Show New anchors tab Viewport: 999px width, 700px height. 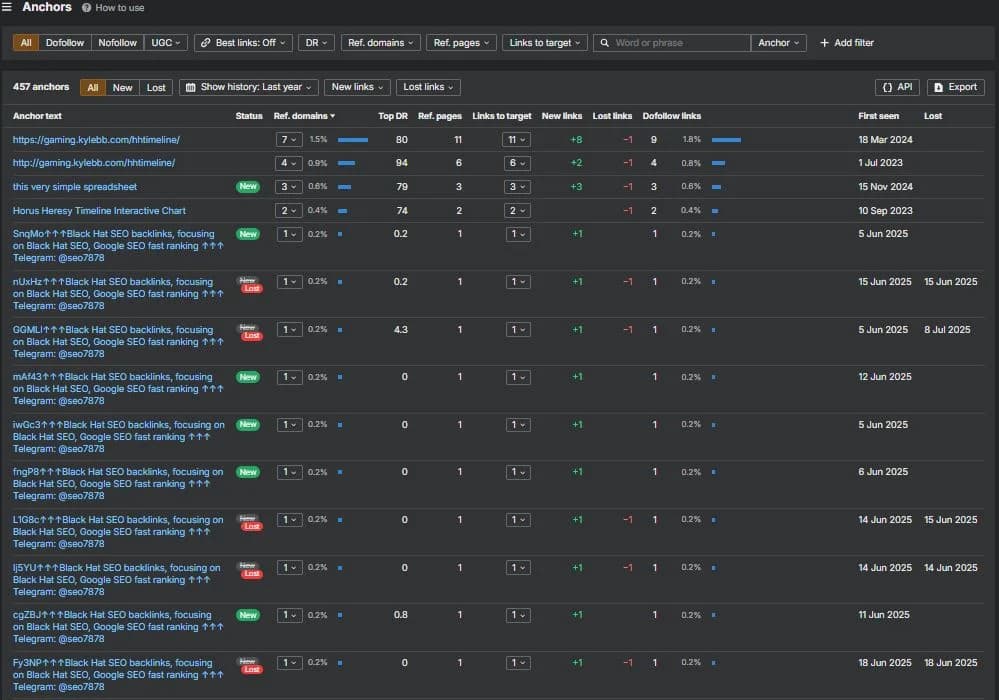[x=122, y=87]
